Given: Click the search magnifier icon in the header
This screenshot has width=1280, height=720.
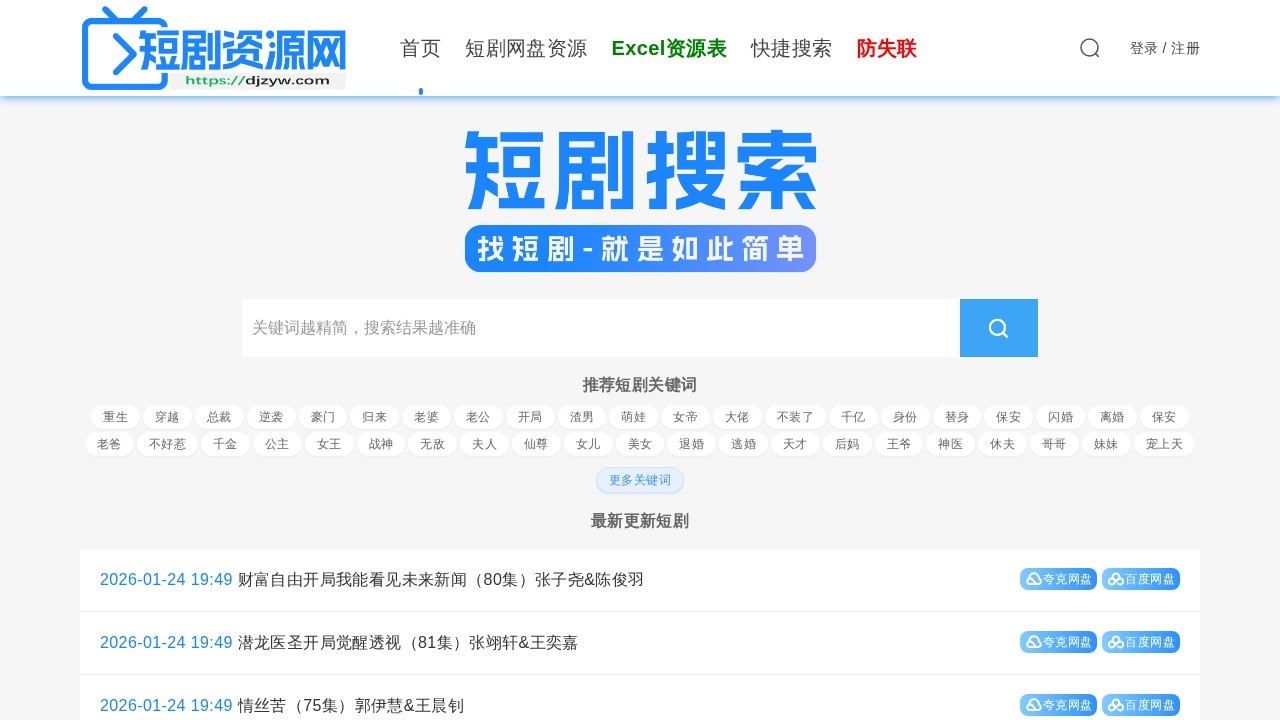Looking at the screenshot, I should pyautogui.click(x=1089, y=48).
